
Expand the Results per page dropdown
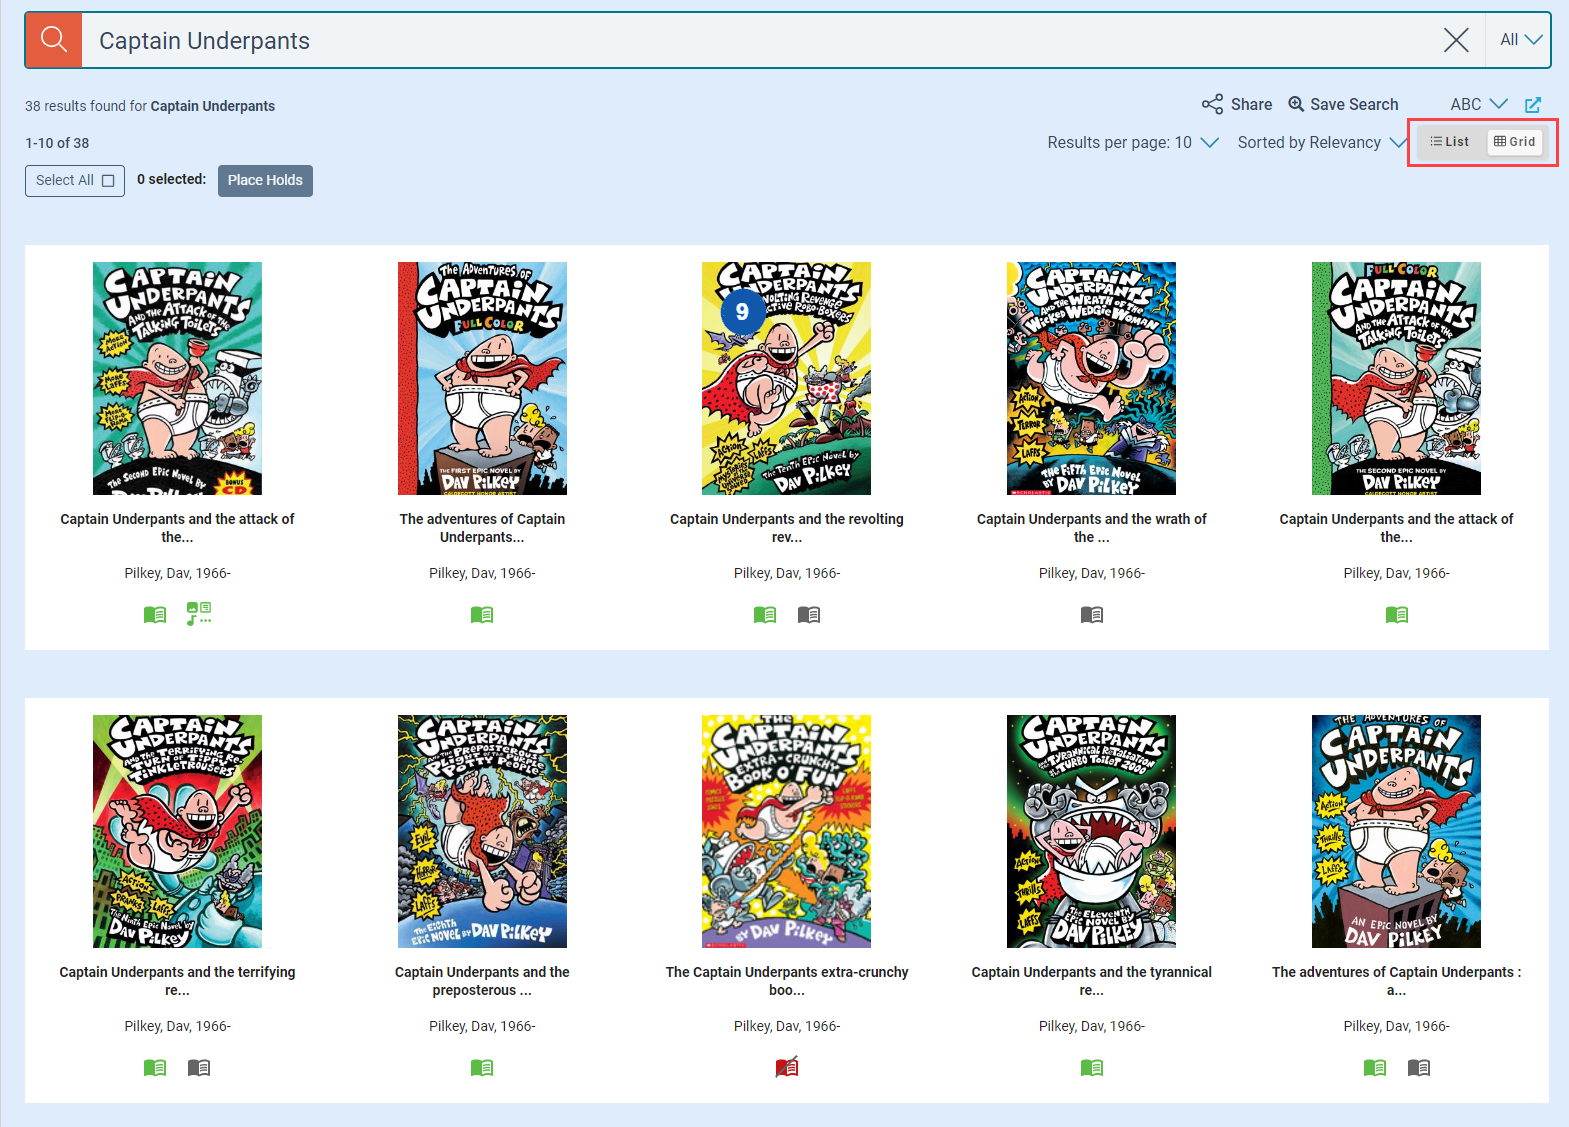1133,142
